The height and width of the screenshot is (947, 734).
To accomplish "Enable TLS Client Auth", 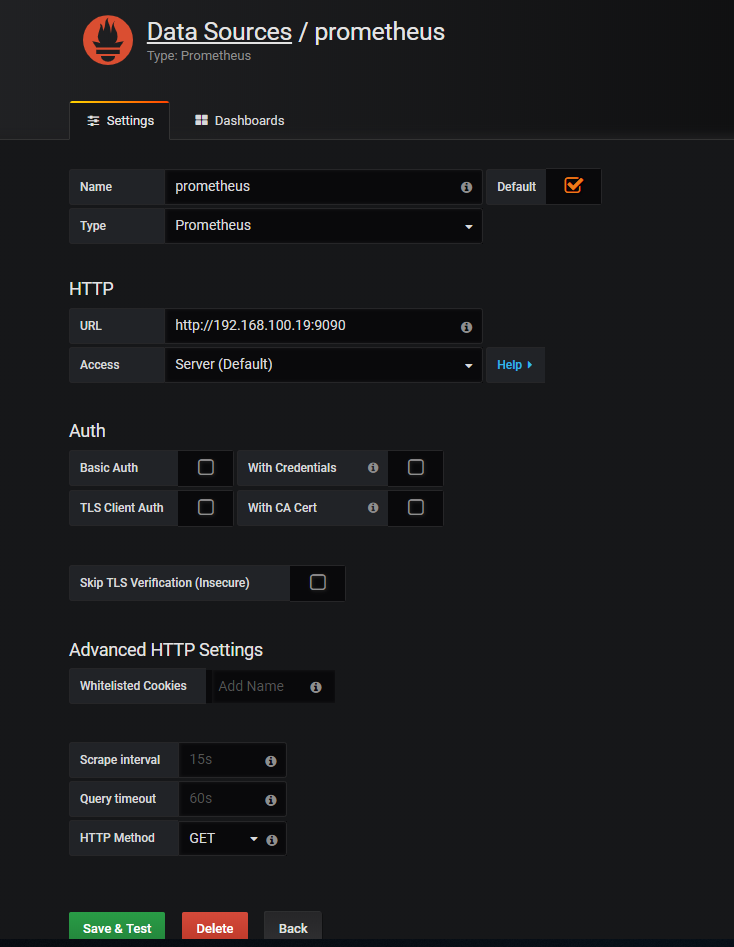I will 205,507.
